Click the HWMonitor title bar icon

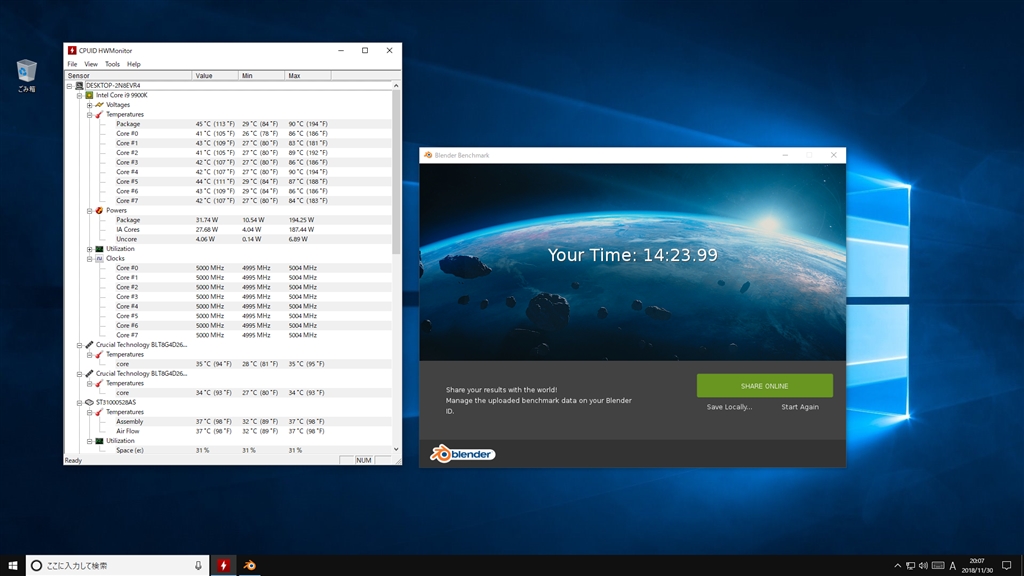pyautogui.click(x=72, y=50)
